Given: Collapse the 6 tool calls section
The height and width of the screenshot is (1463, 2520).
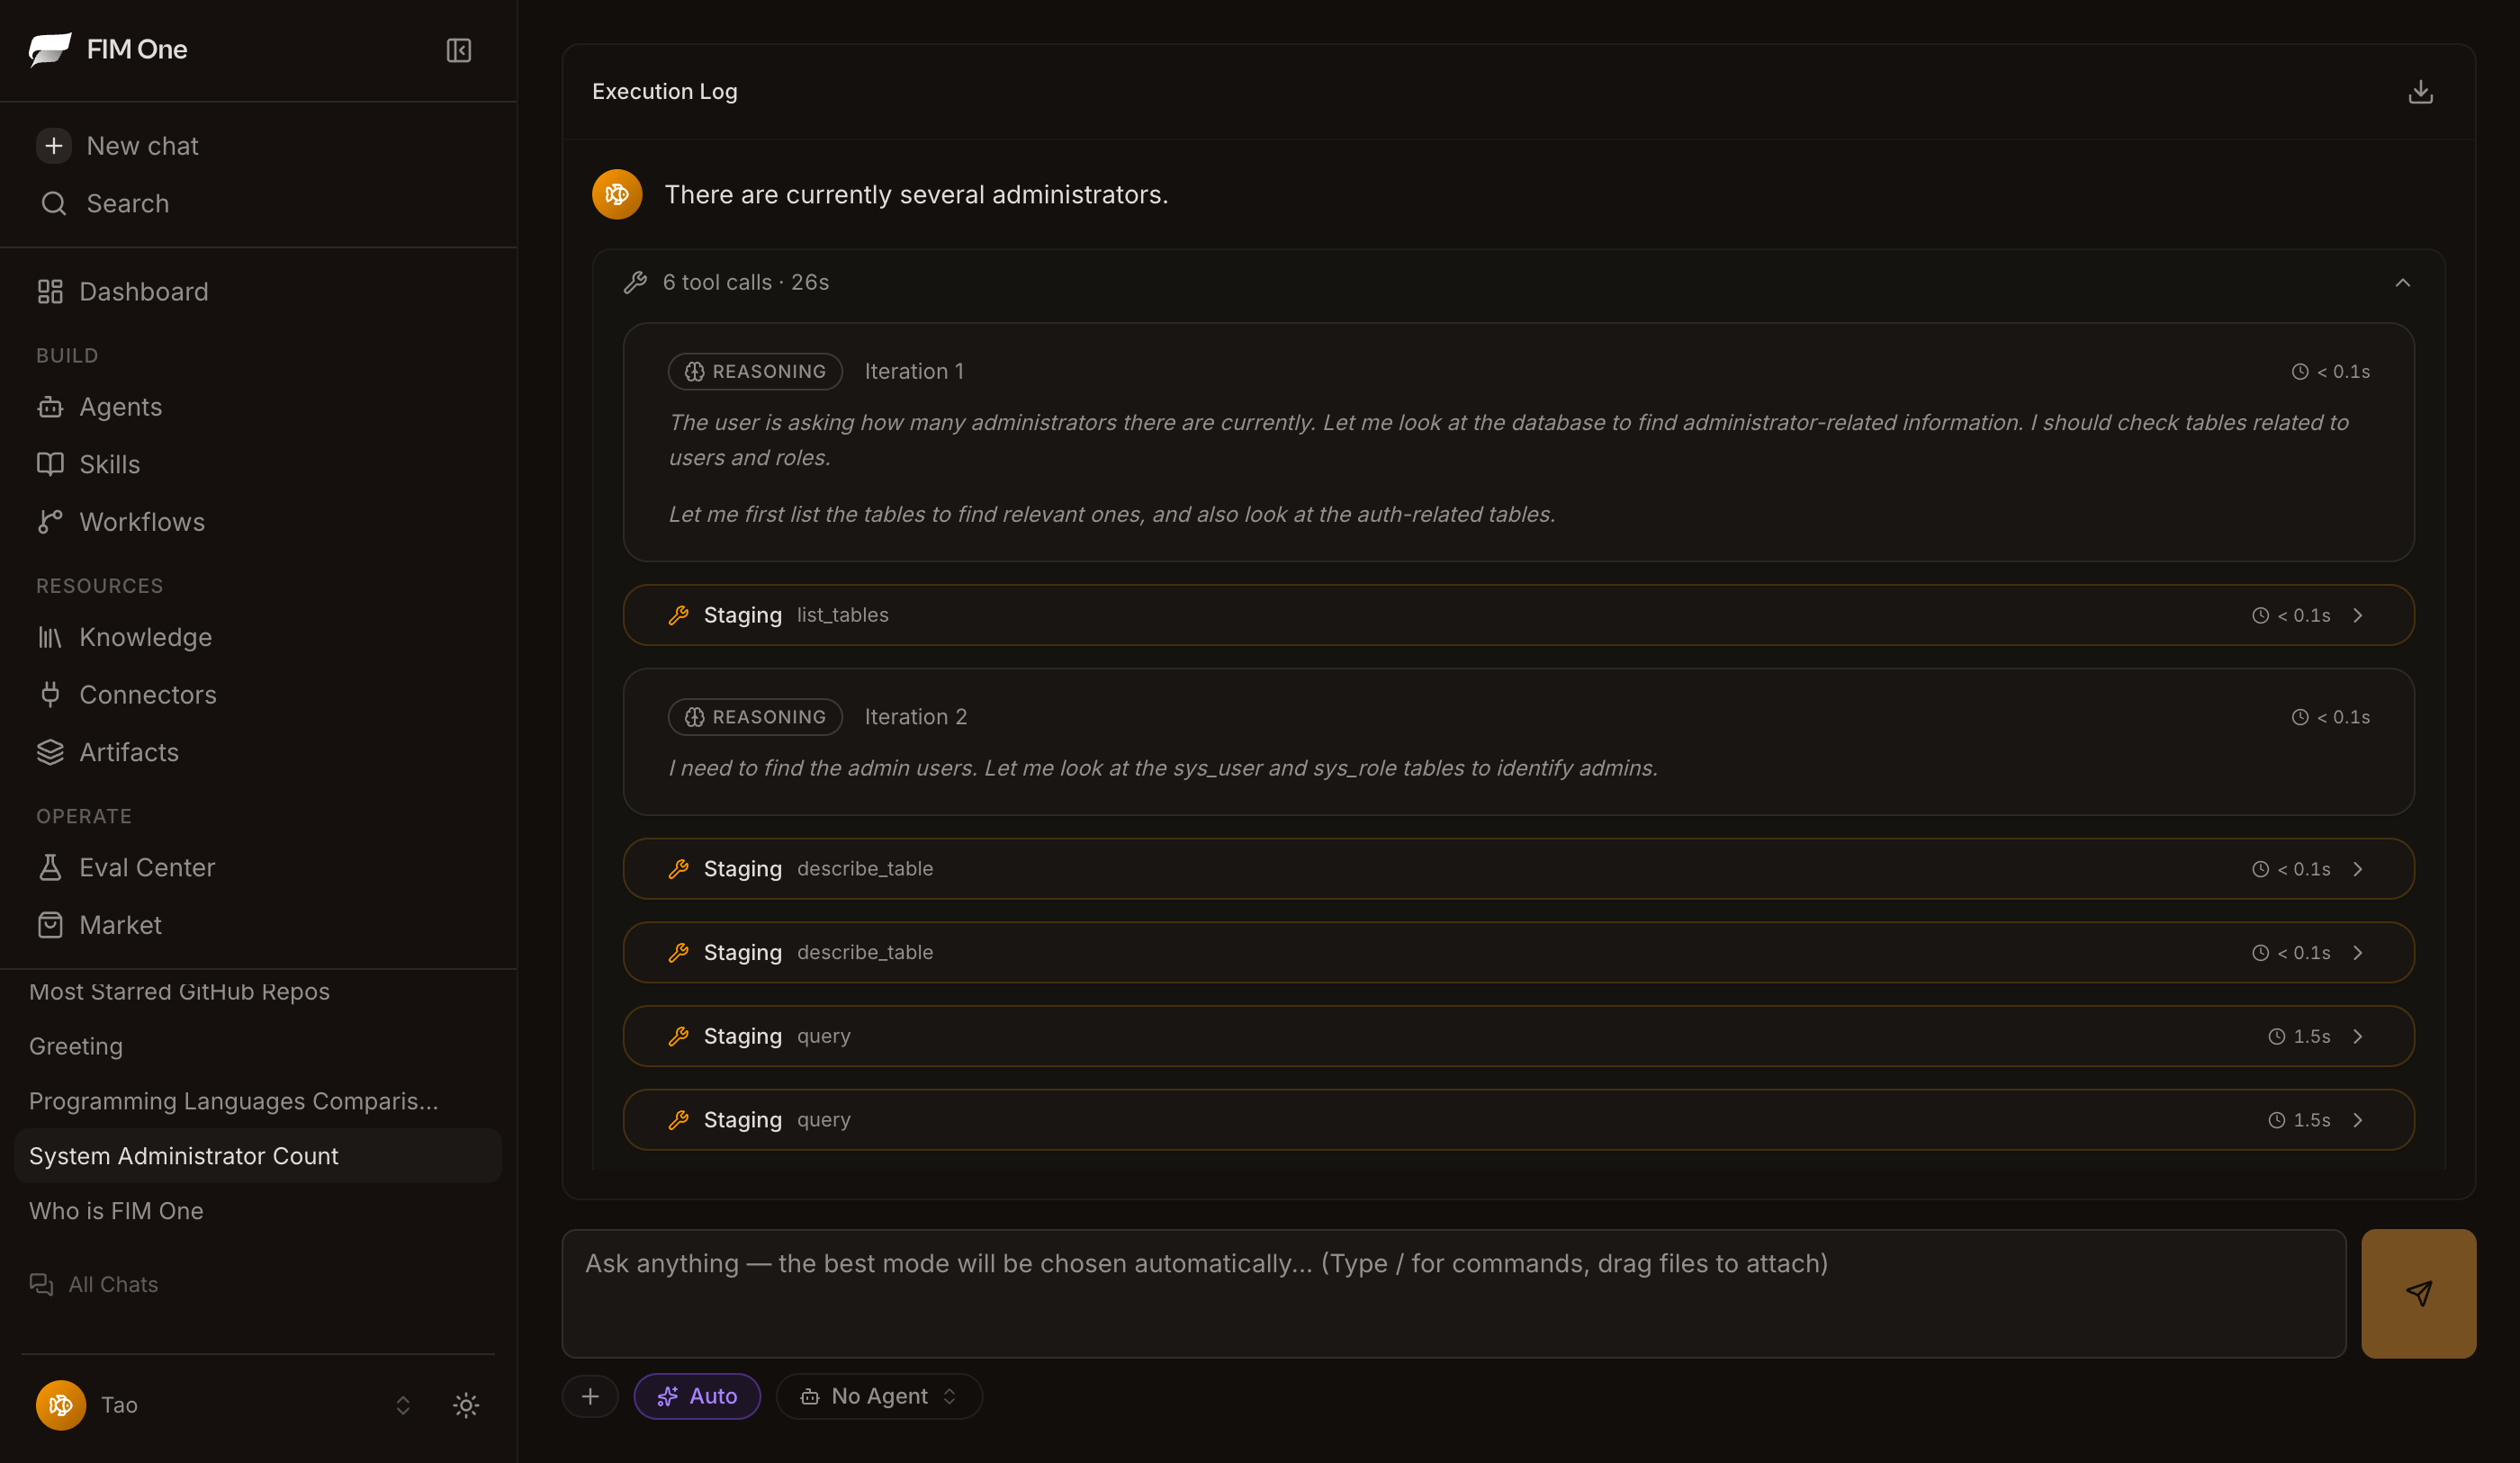Looking at the screenshot, I should tap(2403, 282).
